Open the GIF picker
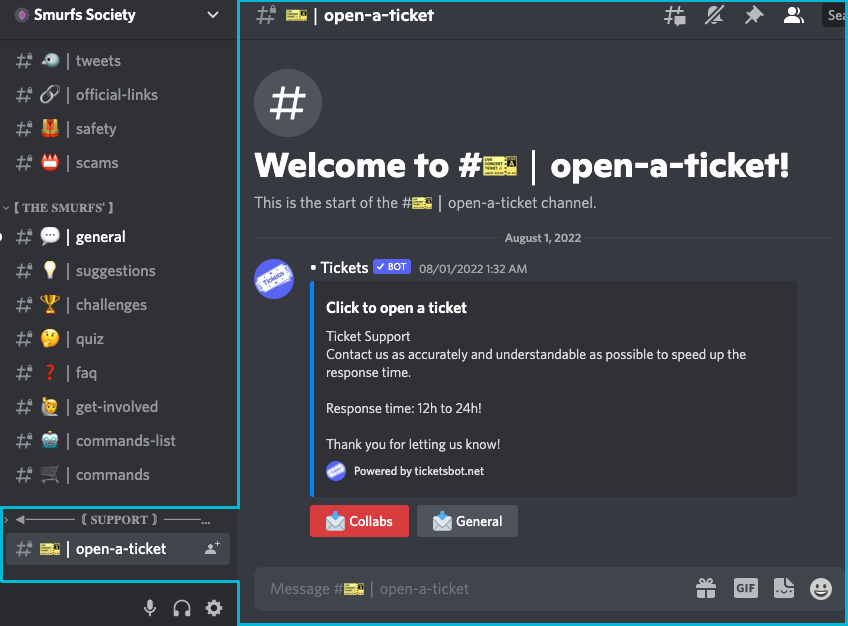 click(746, 588)
